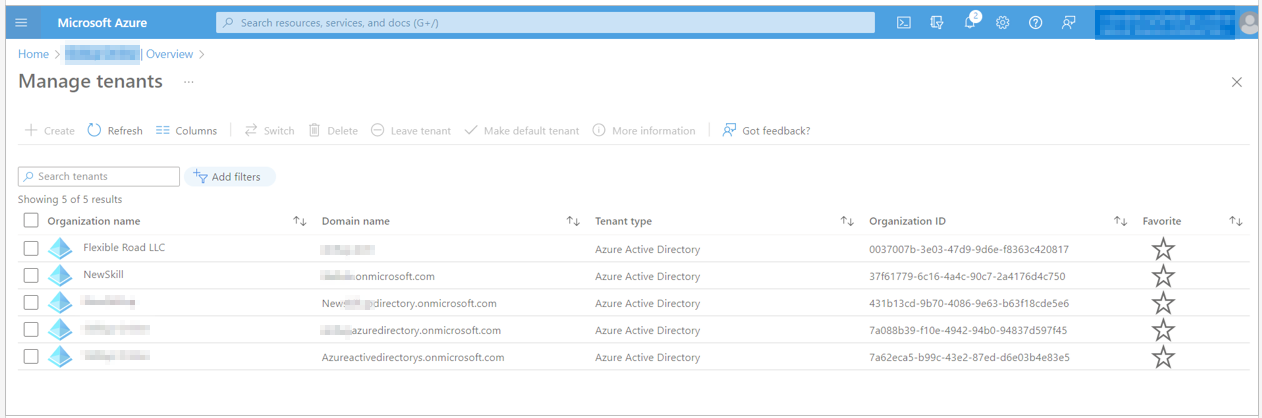Open Cloud Shell from the top bar
The width and height of the screenshot is (1262, 418).
click(x=903, y=22)
